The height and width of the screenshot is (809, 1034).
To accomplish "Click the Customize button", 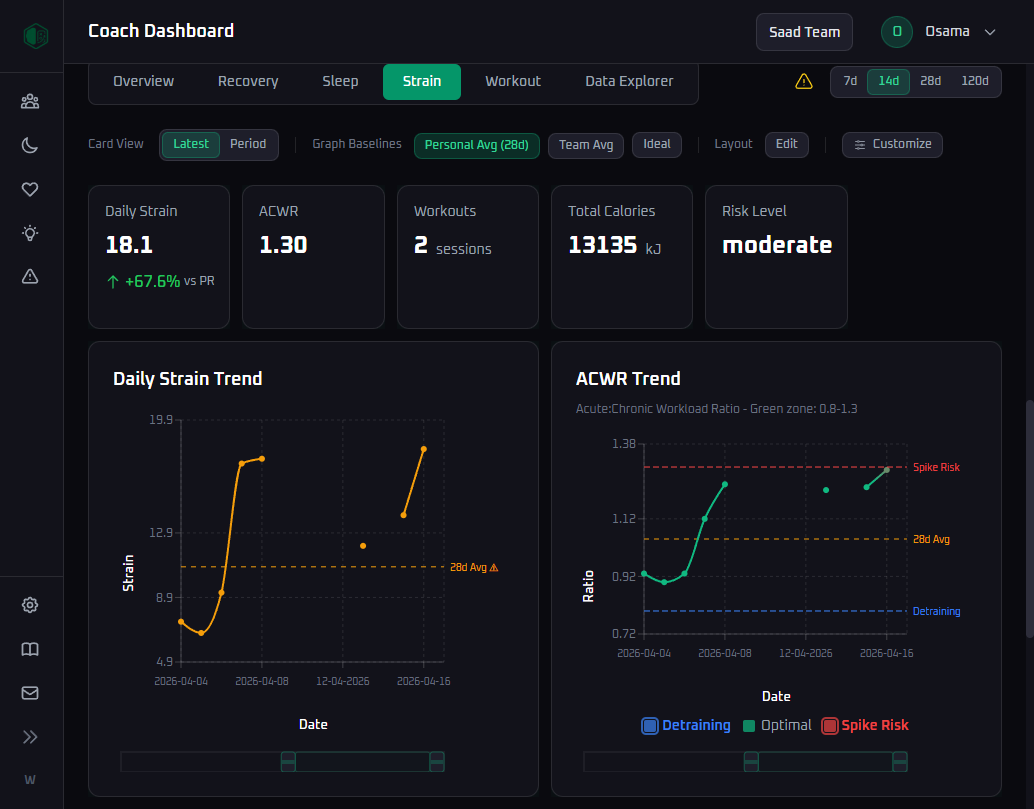I will click(892, 145).
